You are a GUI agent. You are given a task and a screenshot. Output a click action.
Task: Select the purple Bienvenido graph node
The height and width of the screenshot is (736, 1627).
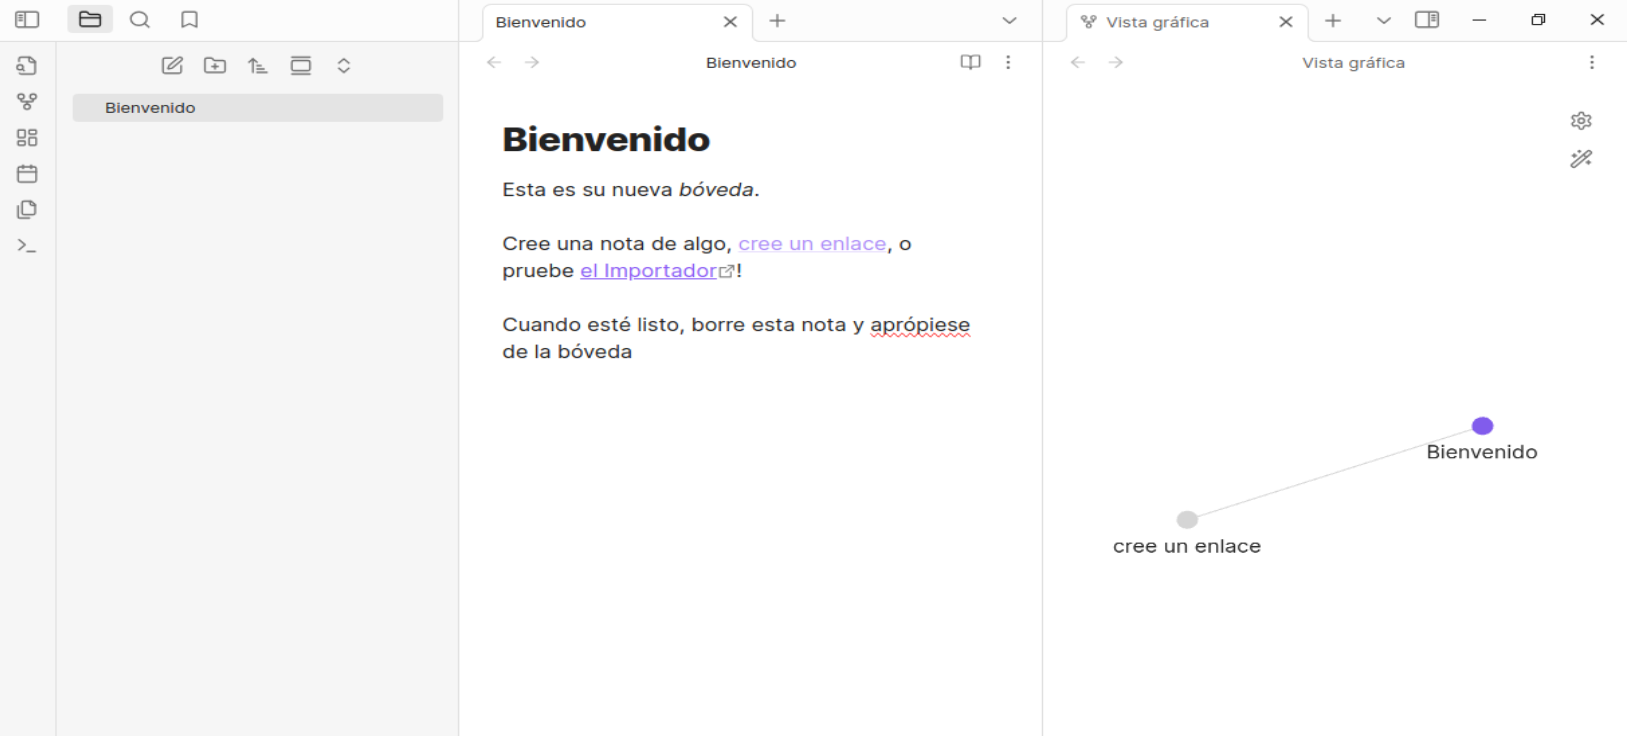[1482, 426]
